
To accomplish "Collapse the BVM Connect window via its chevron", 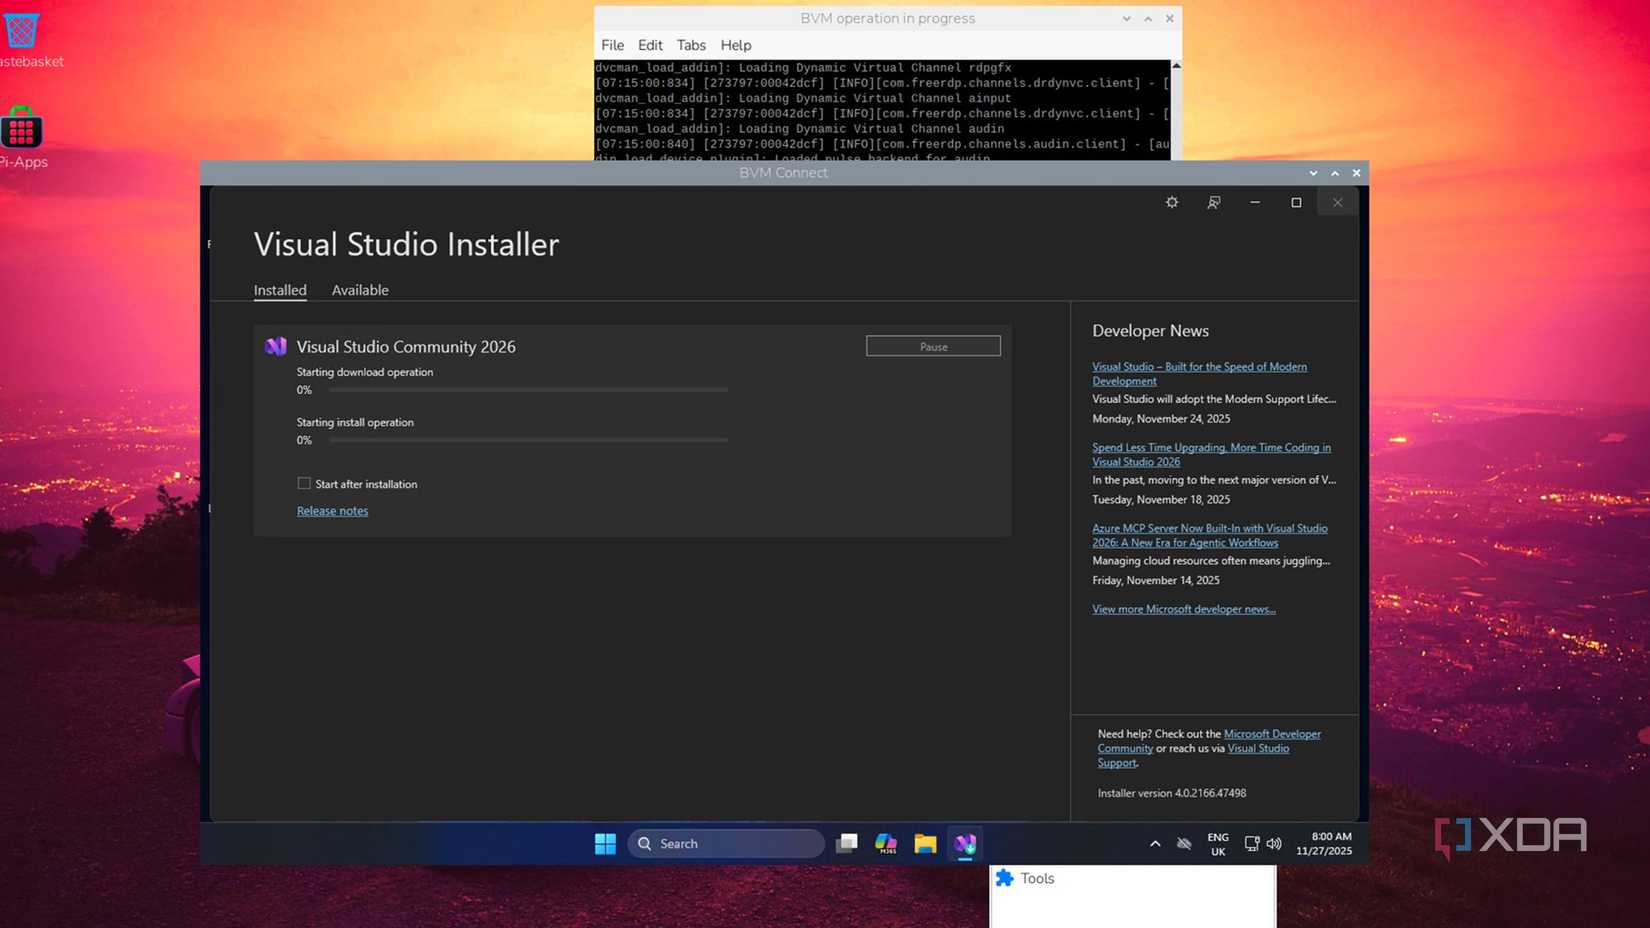I will pos(1313,172).
